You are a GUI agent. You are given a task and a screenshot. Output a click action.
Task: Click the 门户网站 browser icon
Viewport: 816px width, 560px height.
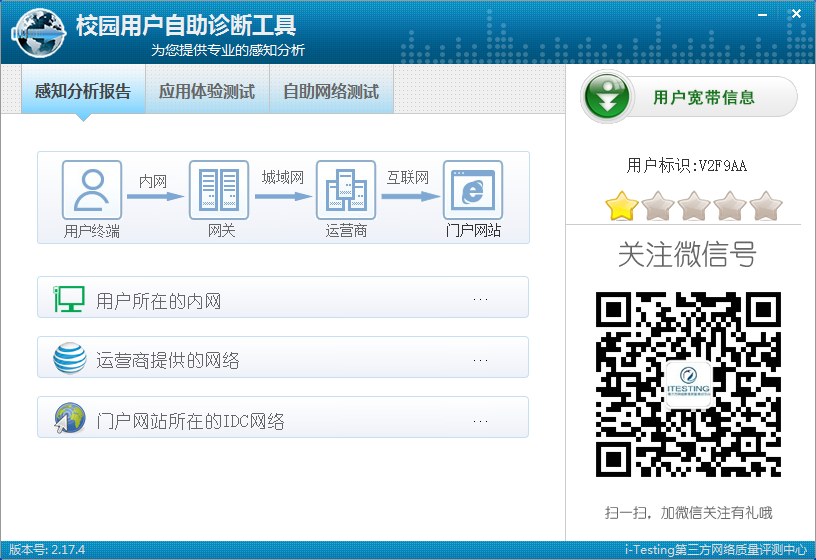coord(473,190)
